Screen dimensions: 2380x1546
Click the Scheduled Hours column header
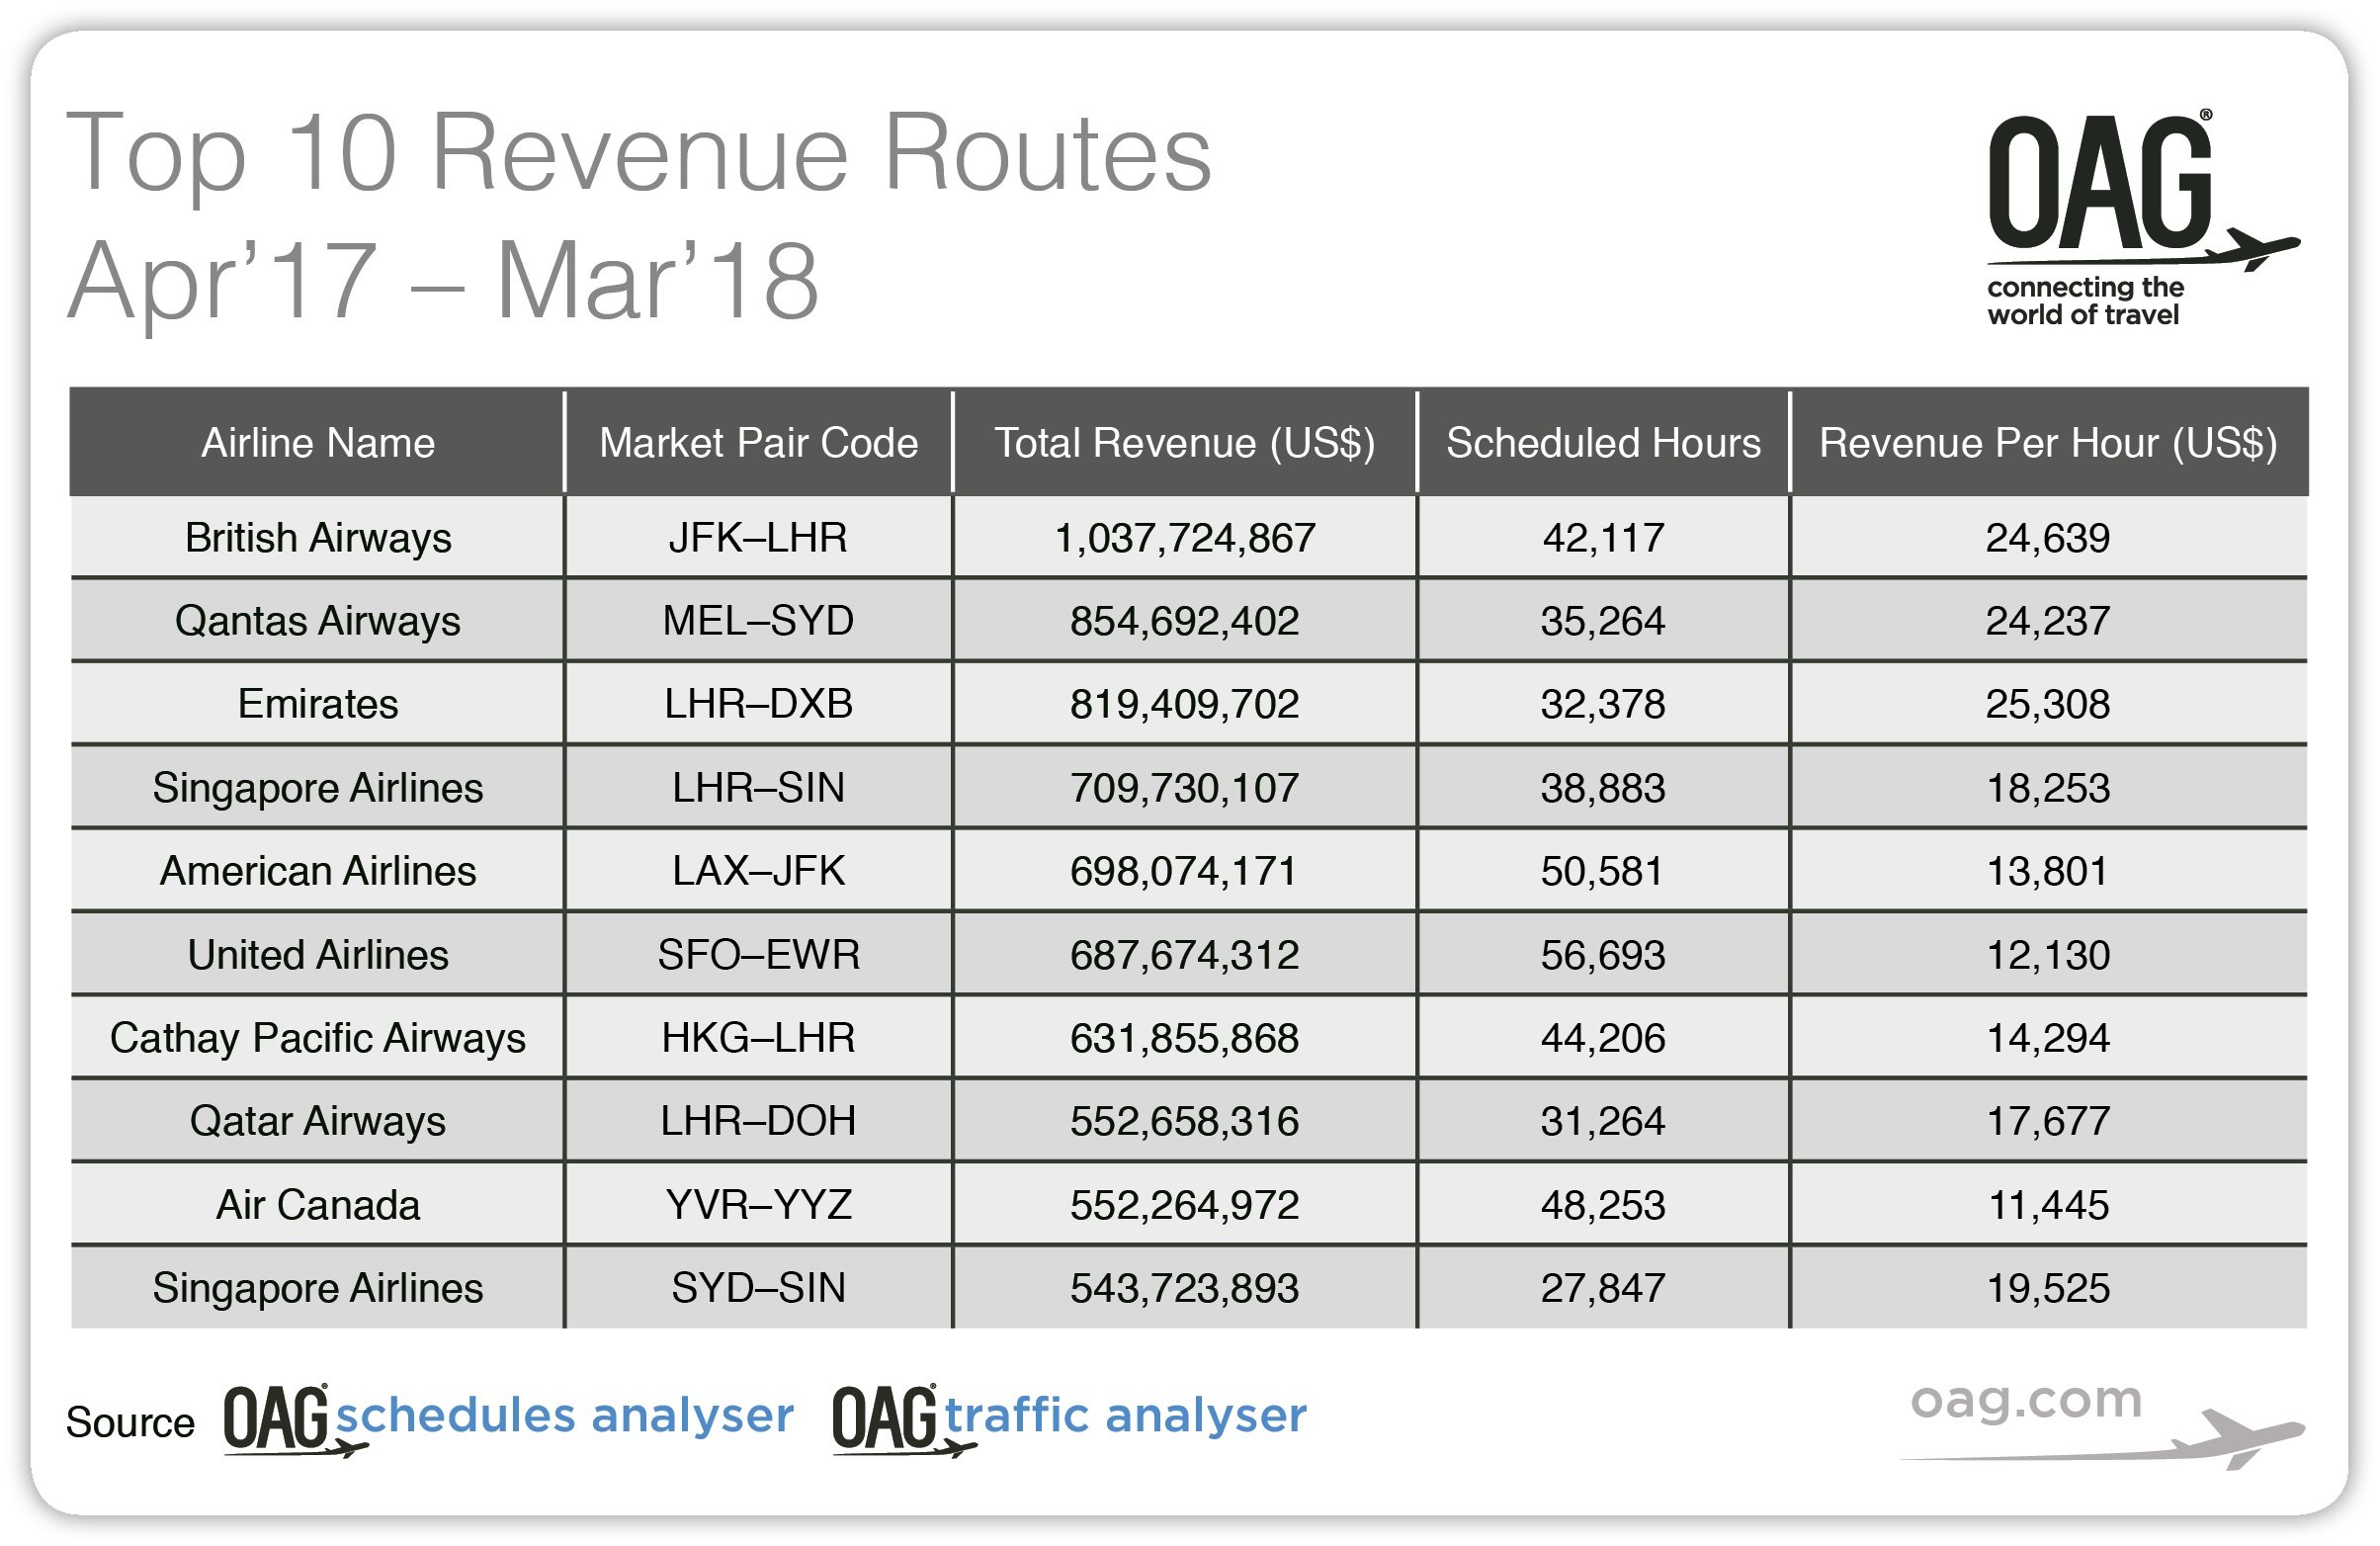[x=1603, y=443]
